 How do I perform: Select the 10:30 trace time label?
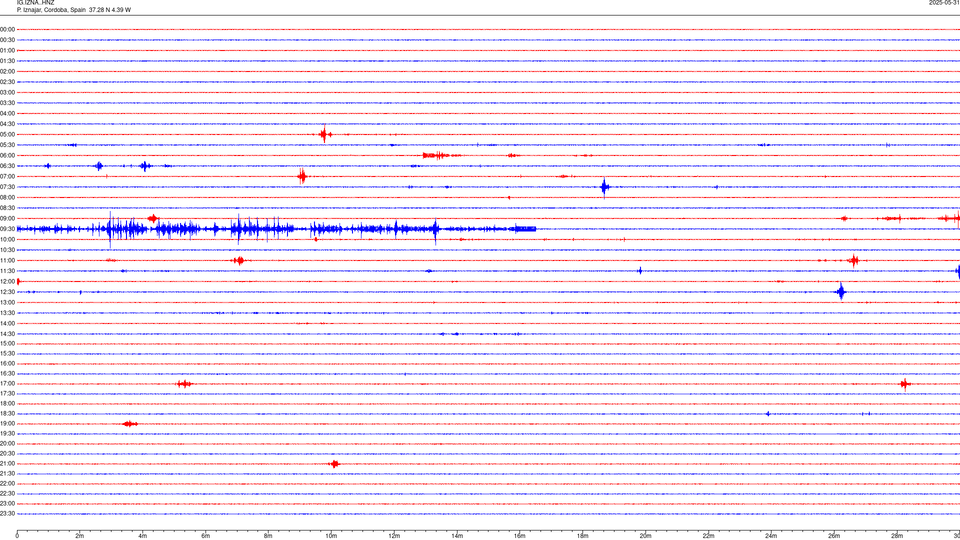pyautogui.click(x=7, y=250)
